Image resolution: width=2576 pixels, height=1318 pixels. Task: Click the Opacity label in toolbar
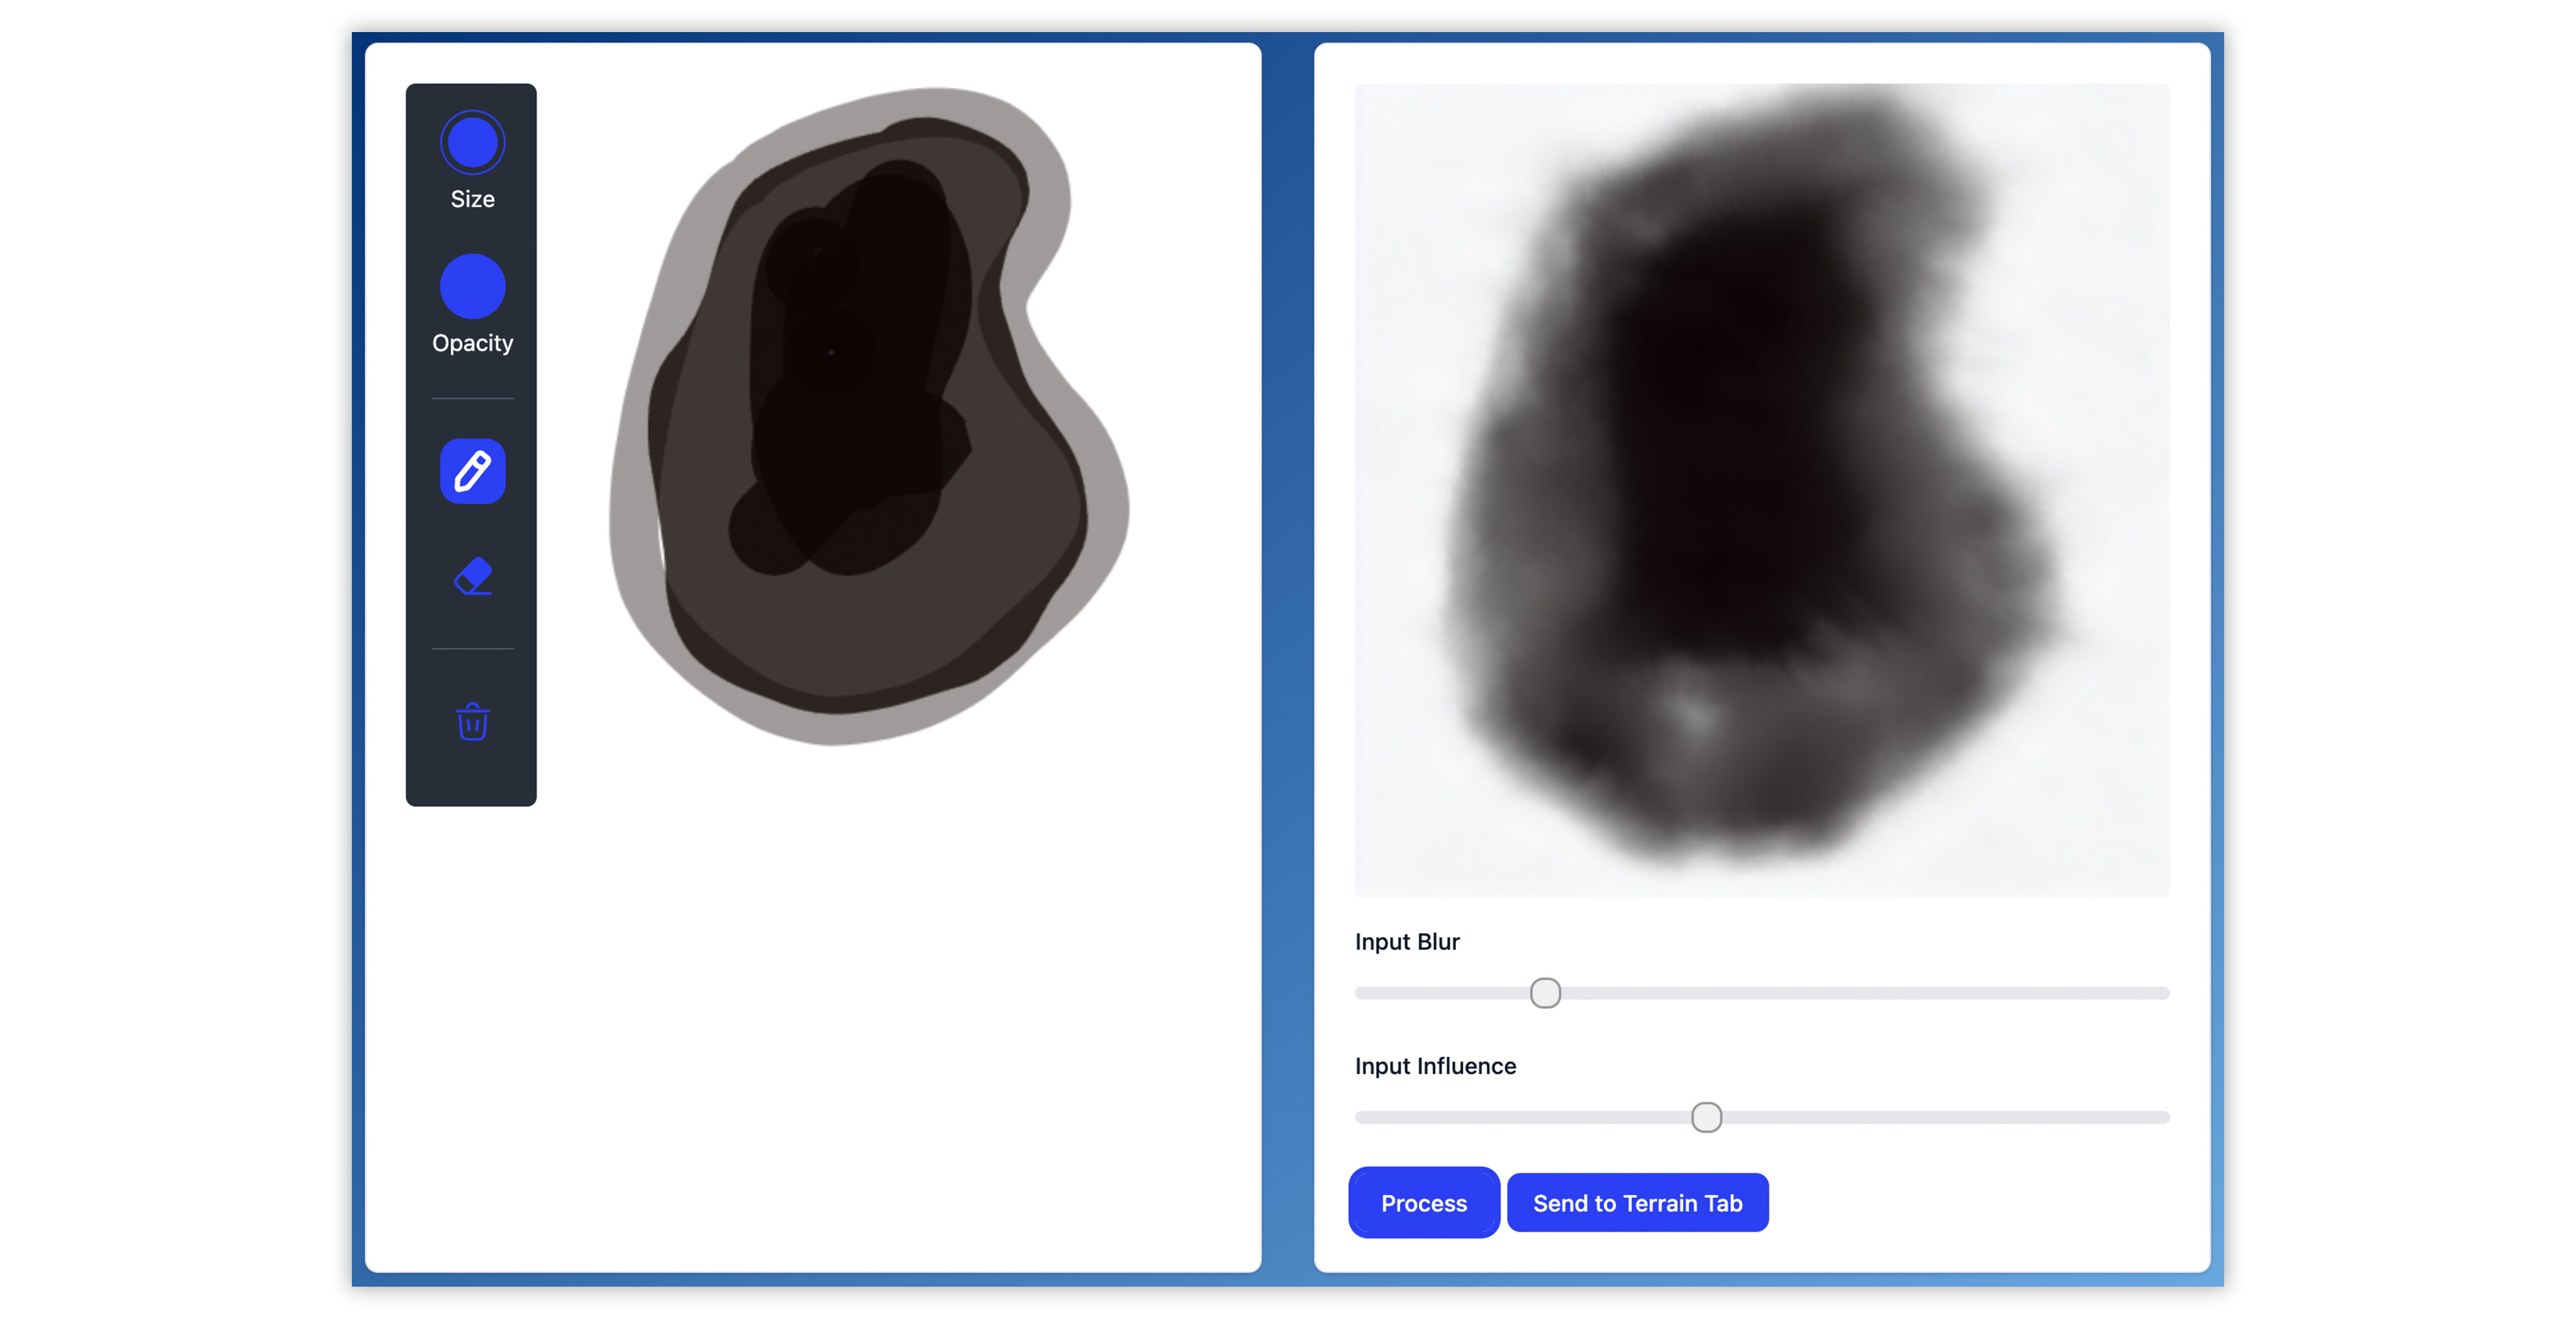pos(472,343)
